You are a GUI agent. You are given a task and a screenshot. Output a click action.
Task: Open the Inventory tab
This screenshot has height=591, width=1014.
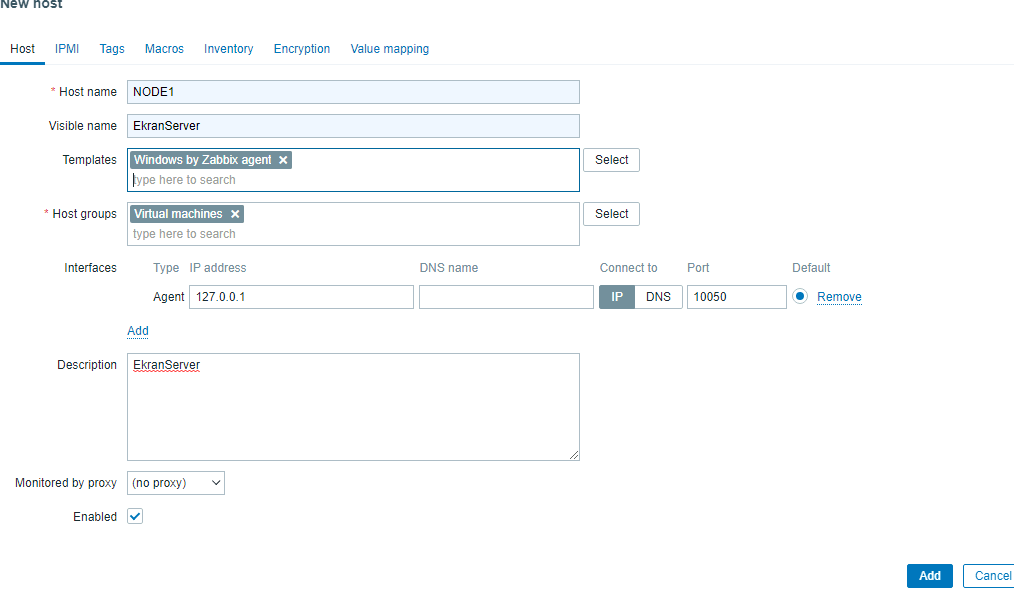(x=228, y=49)
